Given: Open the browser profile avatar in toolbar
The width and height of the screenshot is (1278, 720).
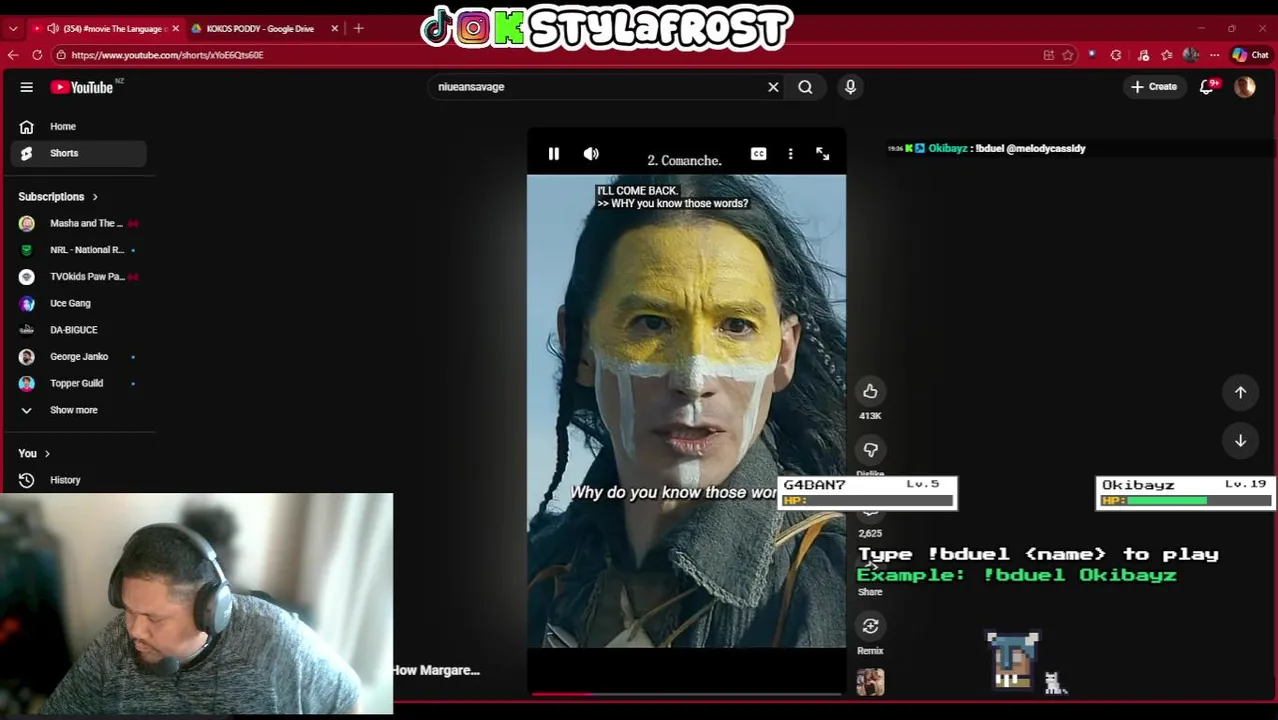Looking at the screenshot, I should (1190, 55).
